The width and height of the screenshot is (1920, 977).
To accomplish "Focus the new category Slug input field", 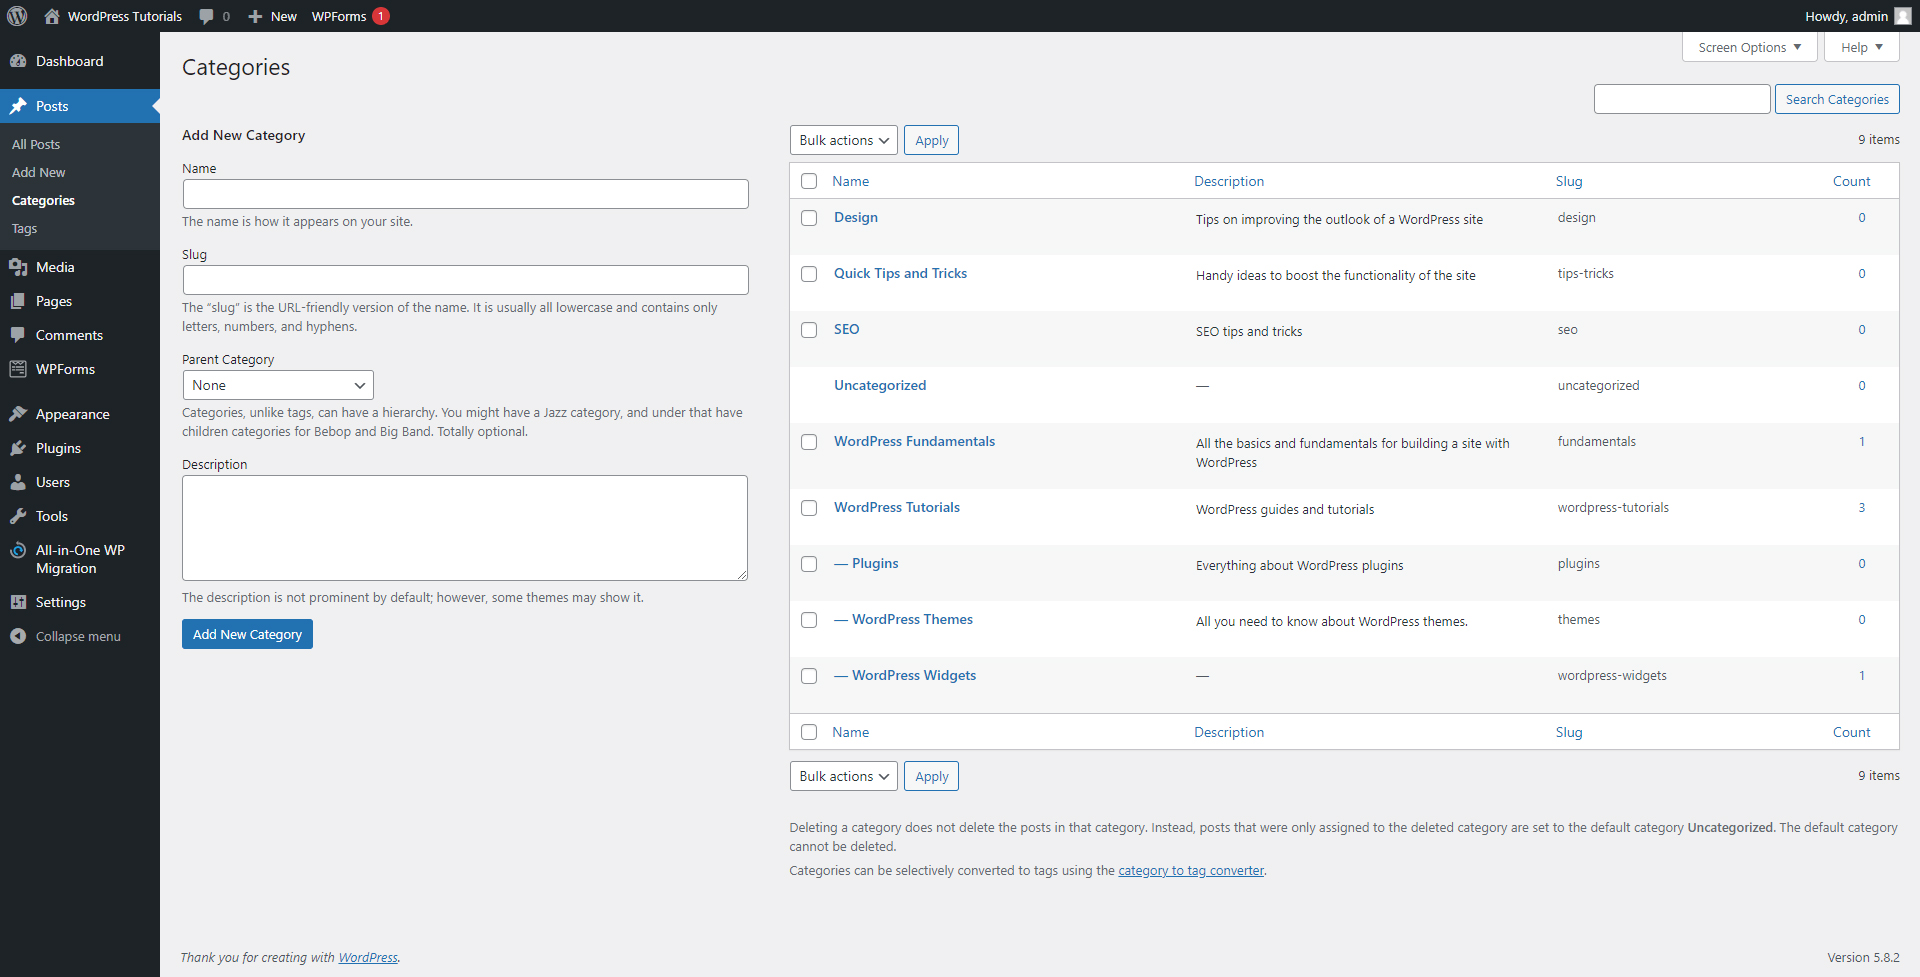I will pyautogui.click(x=465, y=280).
